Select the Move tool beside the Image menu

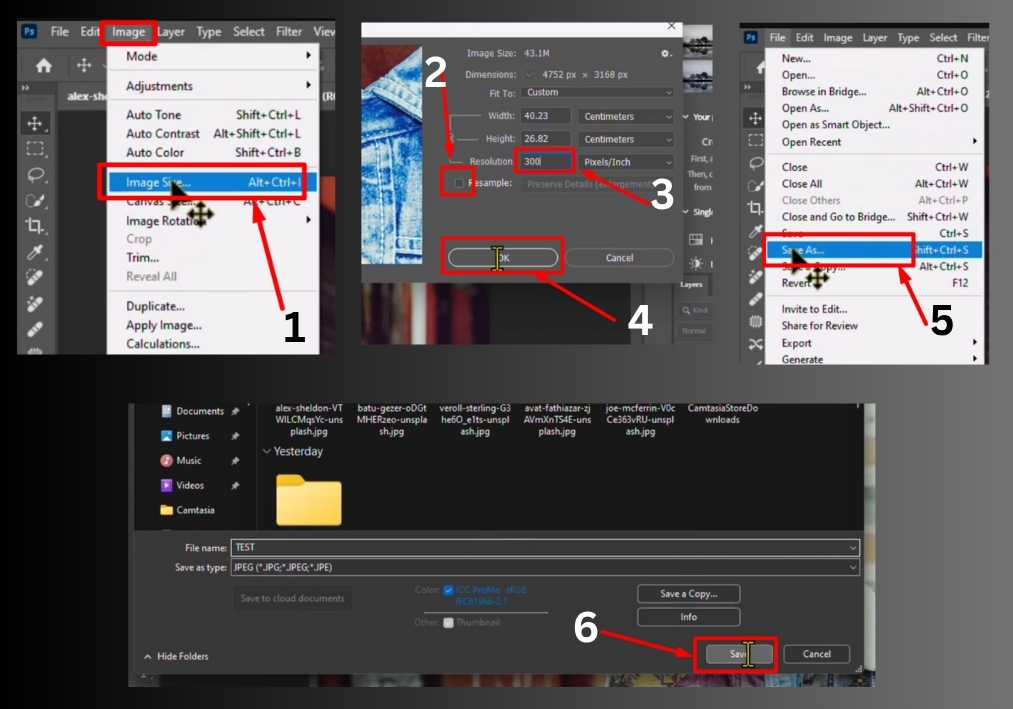pyautogui.click(x=35, y=123)
